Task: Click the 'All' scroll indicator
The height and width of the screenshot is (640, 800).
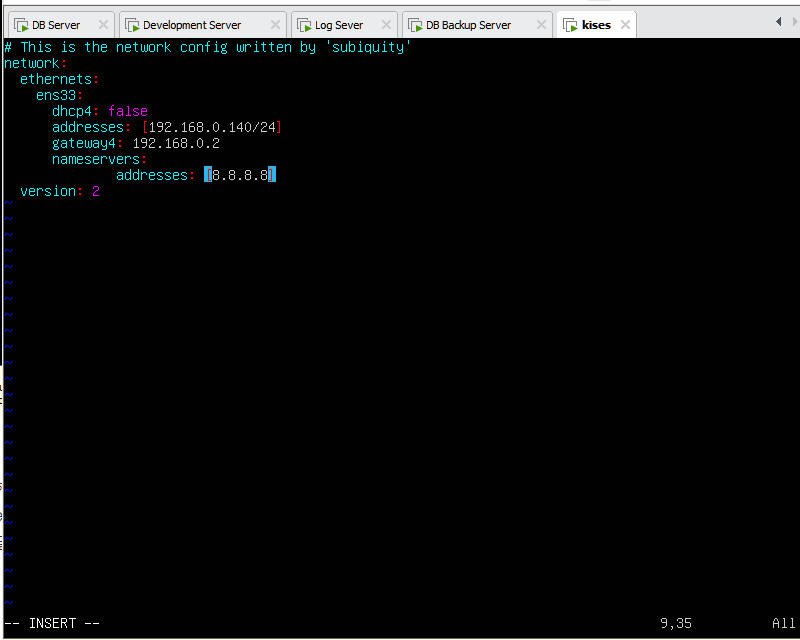Action: point(783,623)
